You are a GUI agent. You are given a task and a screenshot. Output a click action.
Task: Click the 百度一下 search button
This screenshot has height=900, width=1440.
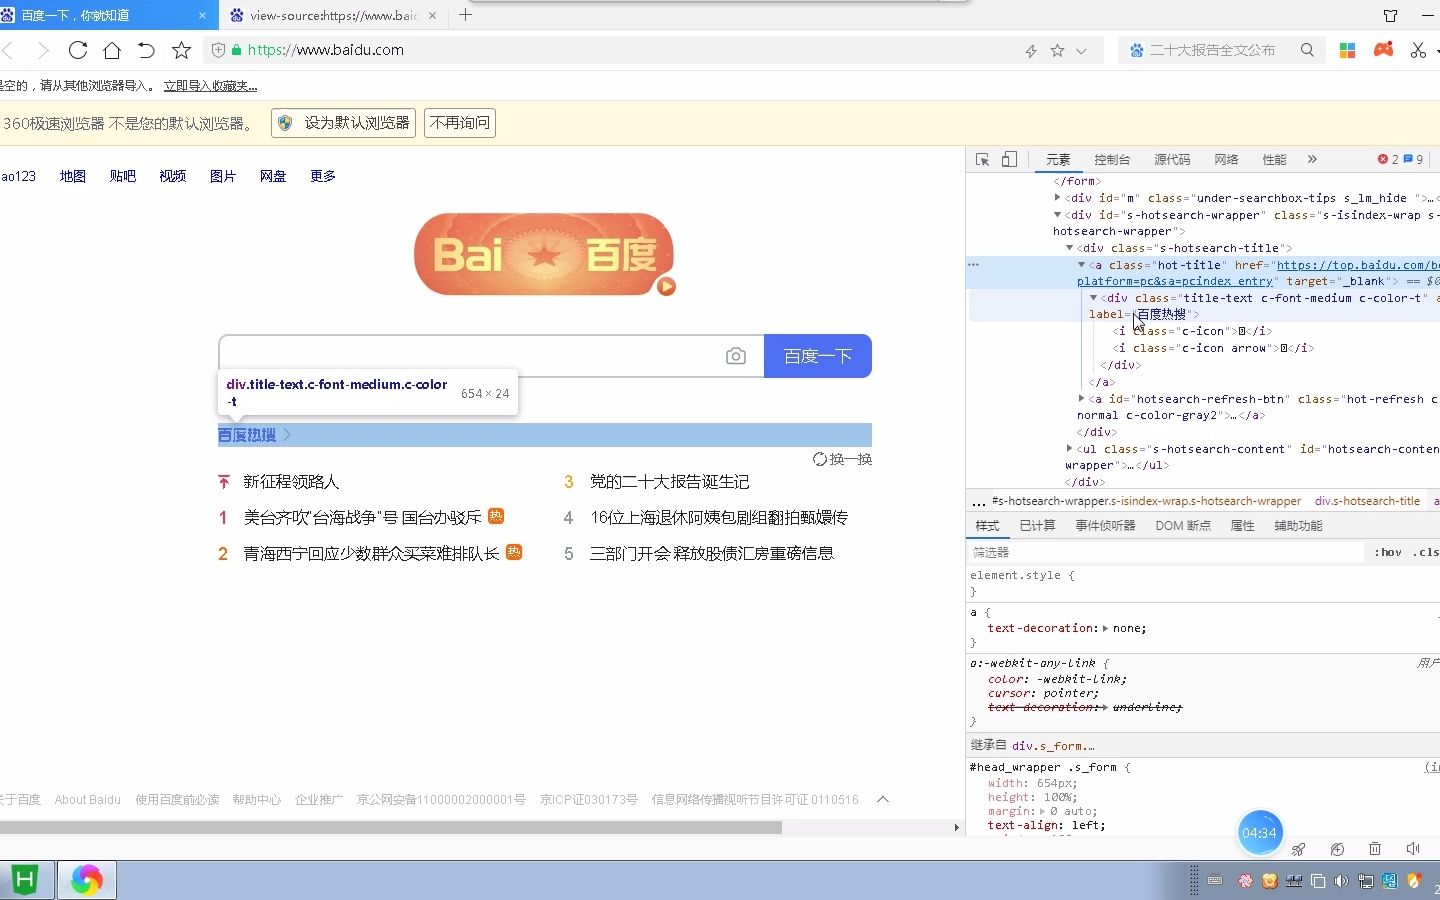pos(818,356)
